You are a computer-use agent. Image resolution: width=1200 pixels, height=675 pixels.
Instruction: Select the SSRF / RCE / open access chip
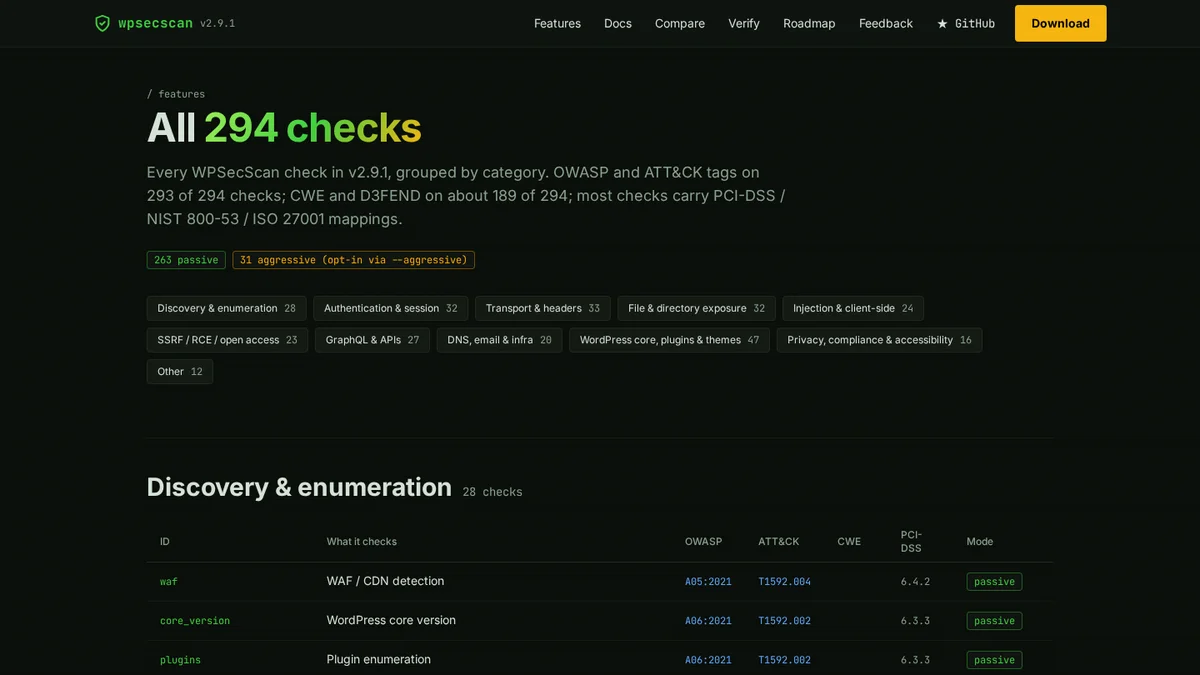pos(227,340)
